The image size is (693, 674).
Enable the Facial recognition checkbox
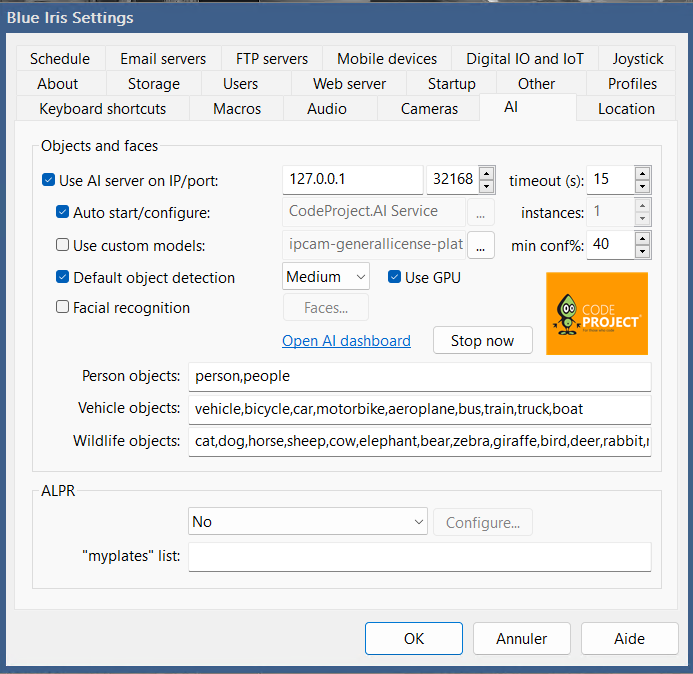(63, 308)
